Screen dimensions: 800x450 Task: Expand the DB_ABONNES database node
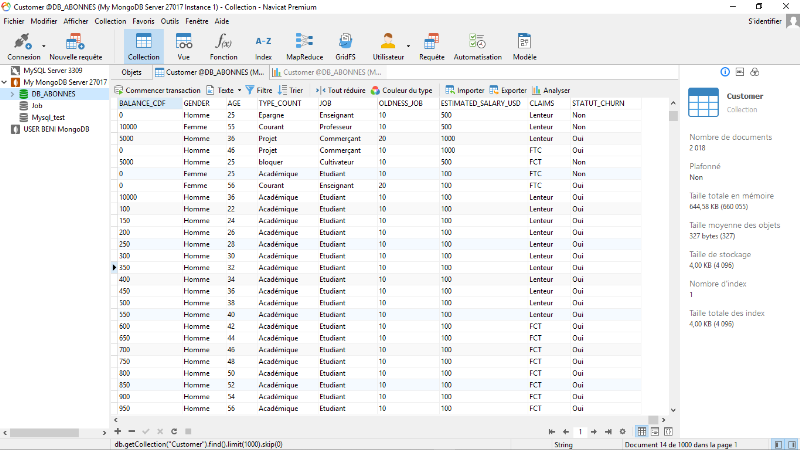[x=12, y=93]
